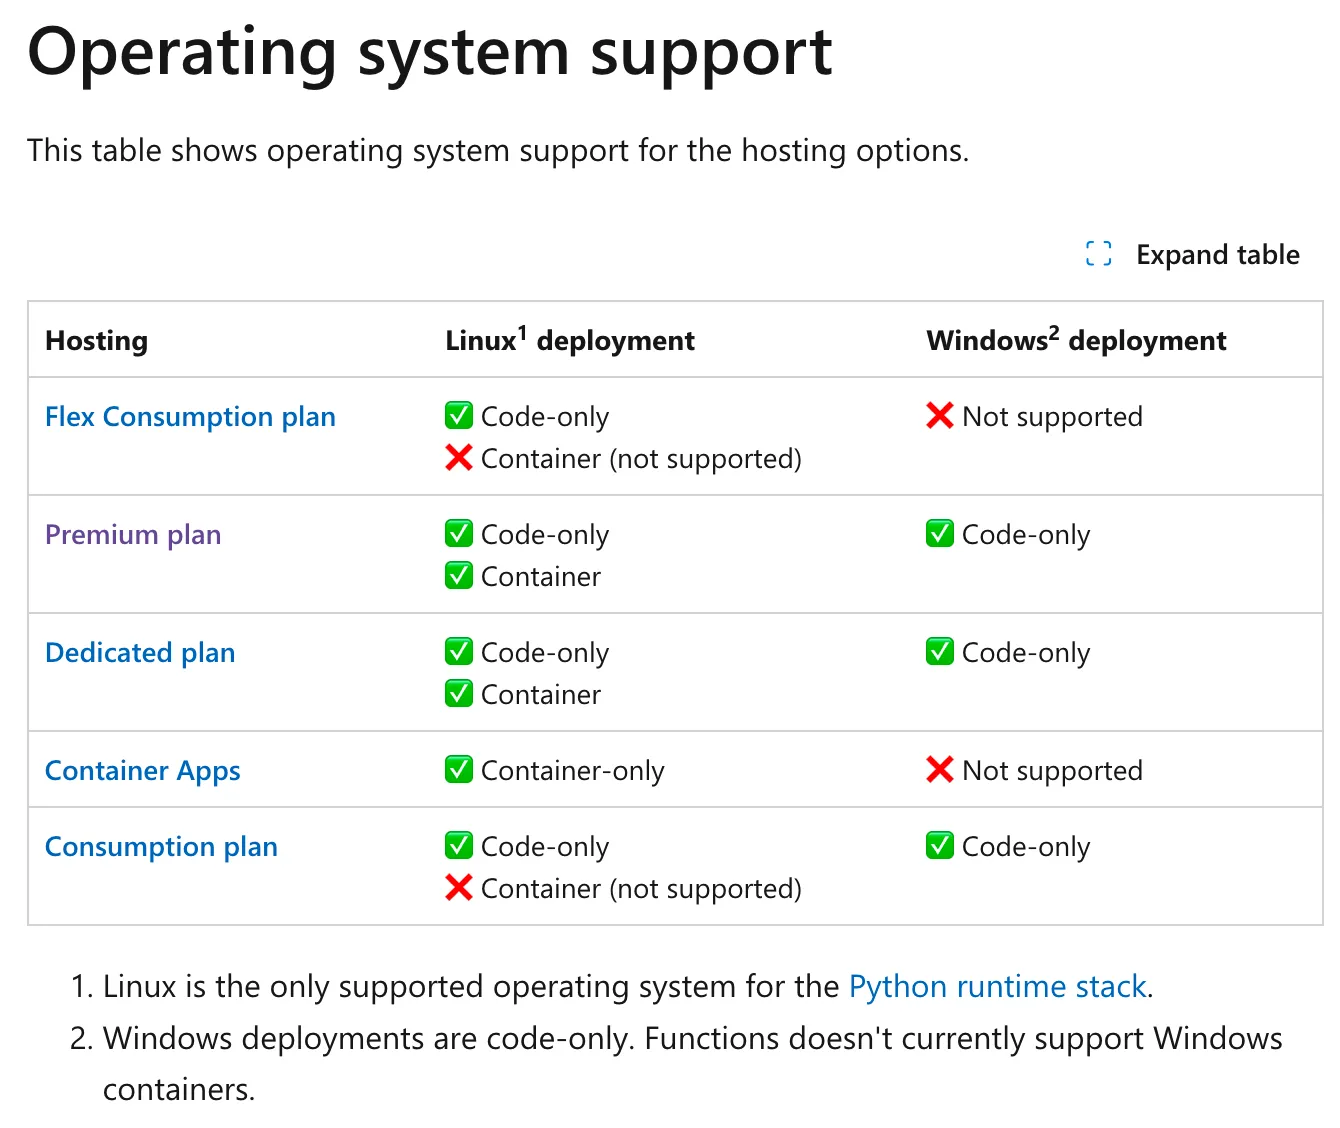Open the Python runtime stack link
This screenshot has height=1128, width=1340.
[997, 987]
